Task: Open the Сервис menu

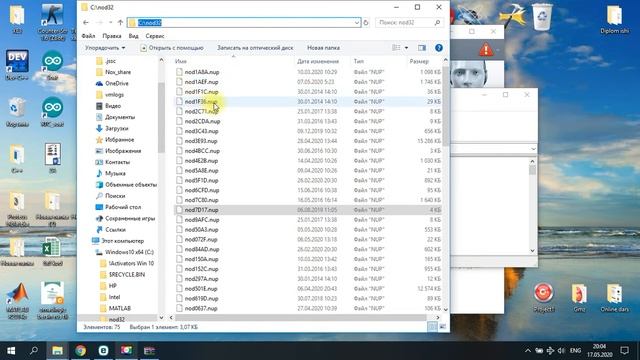Action: [155, 36]
